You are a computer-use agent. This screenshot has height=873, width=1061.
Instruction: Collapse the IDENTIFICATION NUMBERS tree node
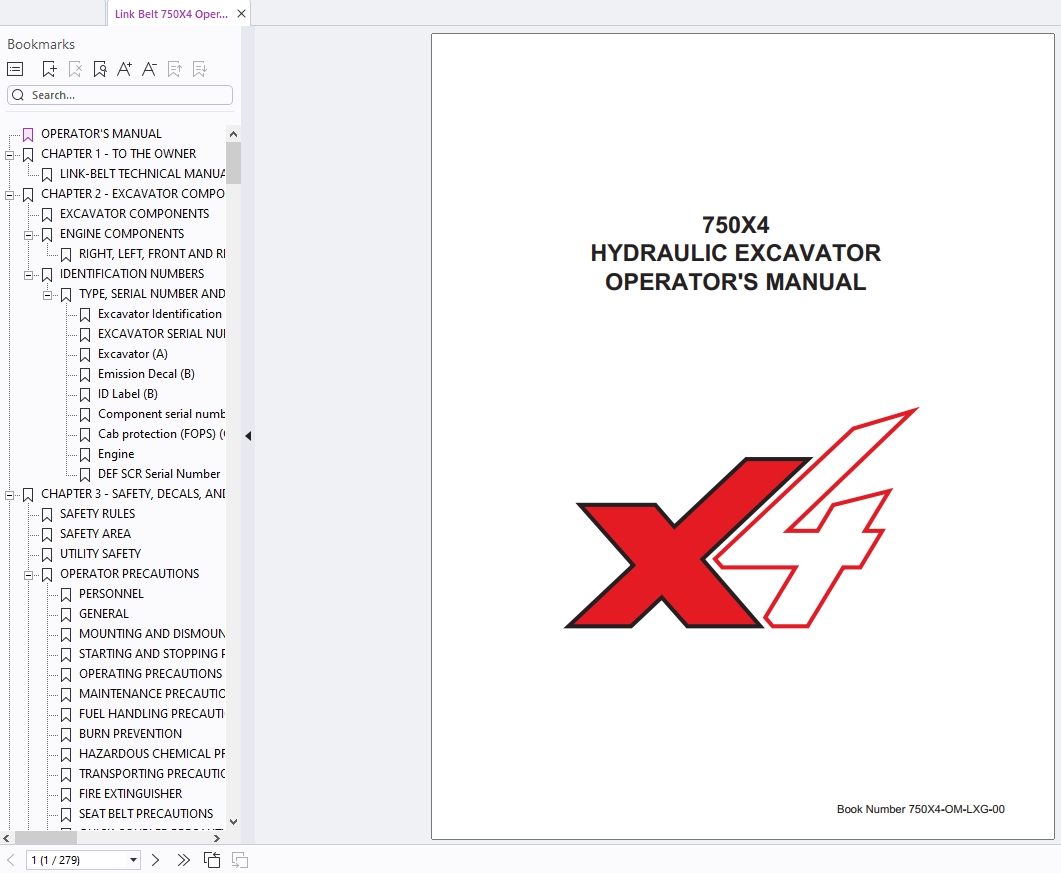click(x=29, y=274)
